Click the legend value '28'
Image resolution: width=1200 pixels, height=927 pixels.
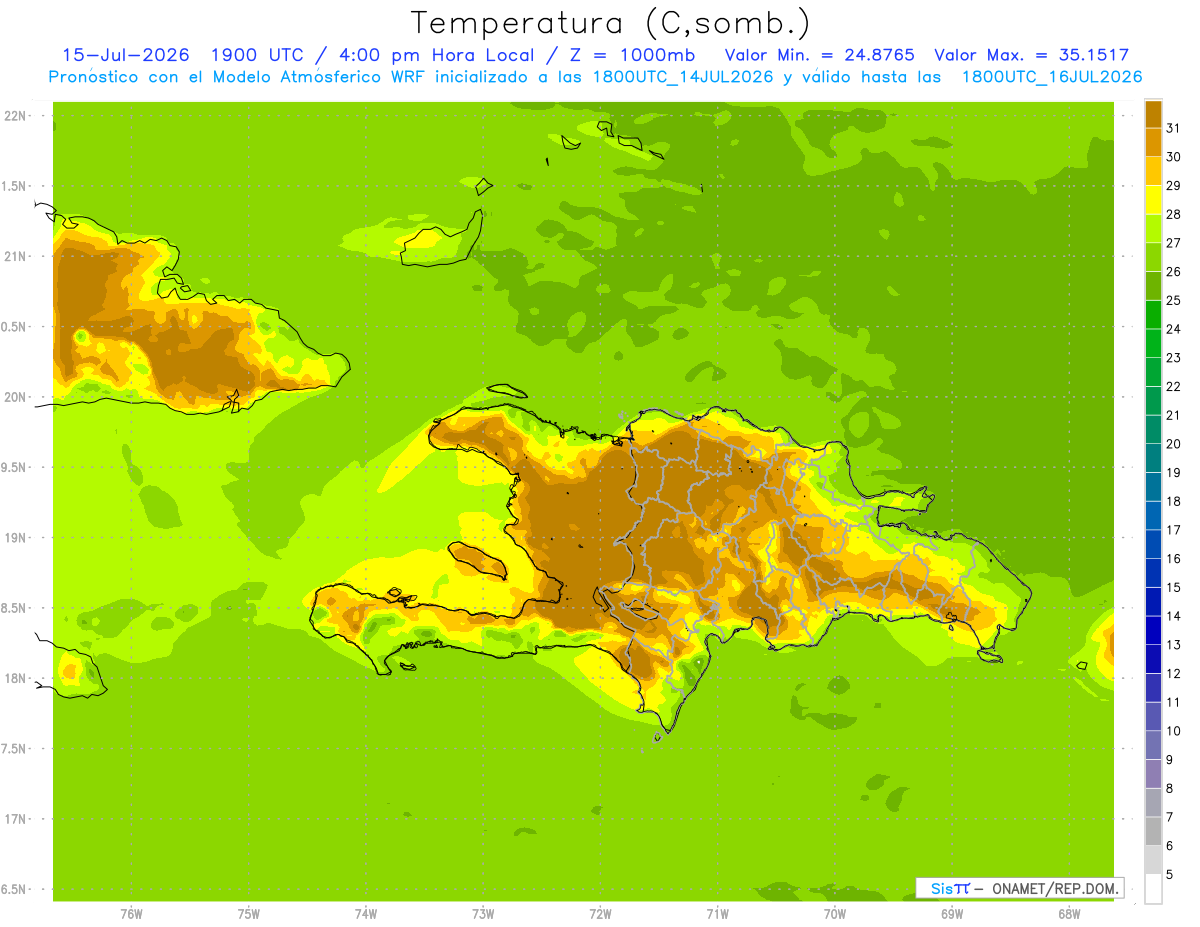(1173, 214)
